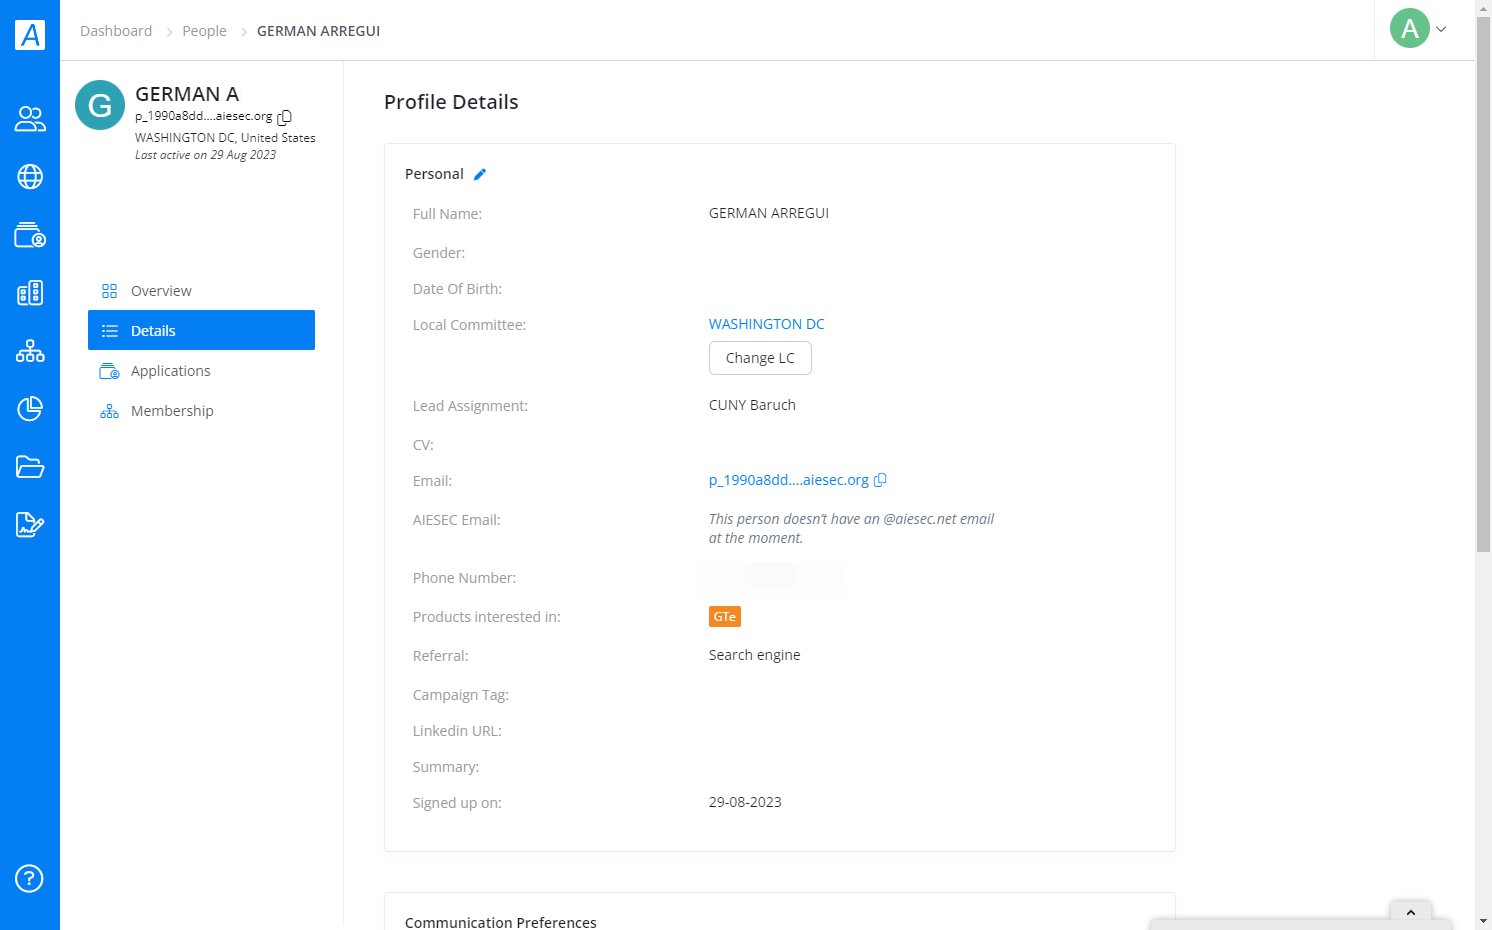Click the GTe product tag
The image size is (1492, 930).
(725, 617)
